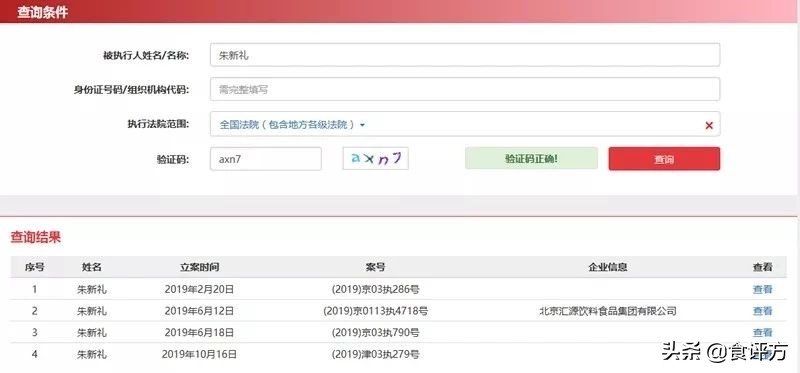This screenshot has width=800, height=373.
Task: Click the 姓名 column header
Action: (92, 267)
